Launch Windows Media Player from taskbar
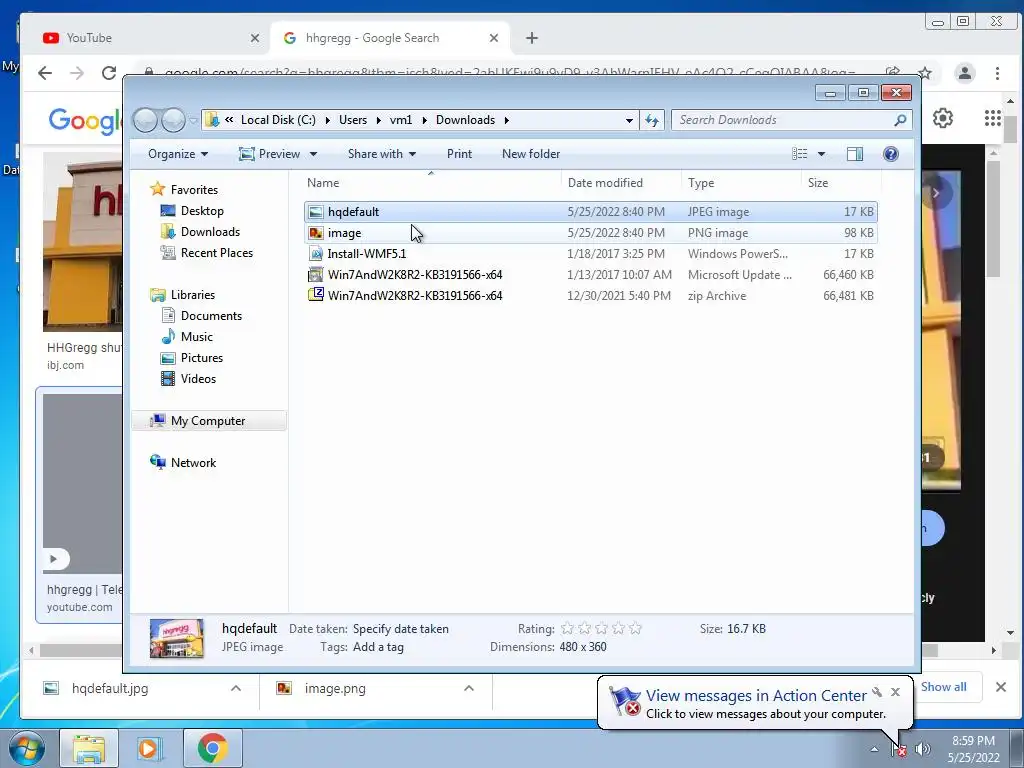The image size is (1024, 768). tap(150, 748)
